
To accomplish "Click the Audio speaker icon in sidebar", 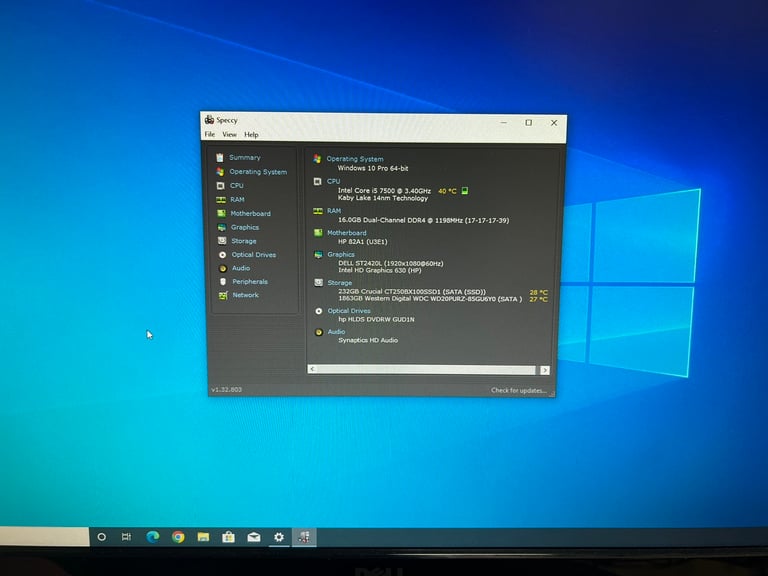I will pos(223,268).
